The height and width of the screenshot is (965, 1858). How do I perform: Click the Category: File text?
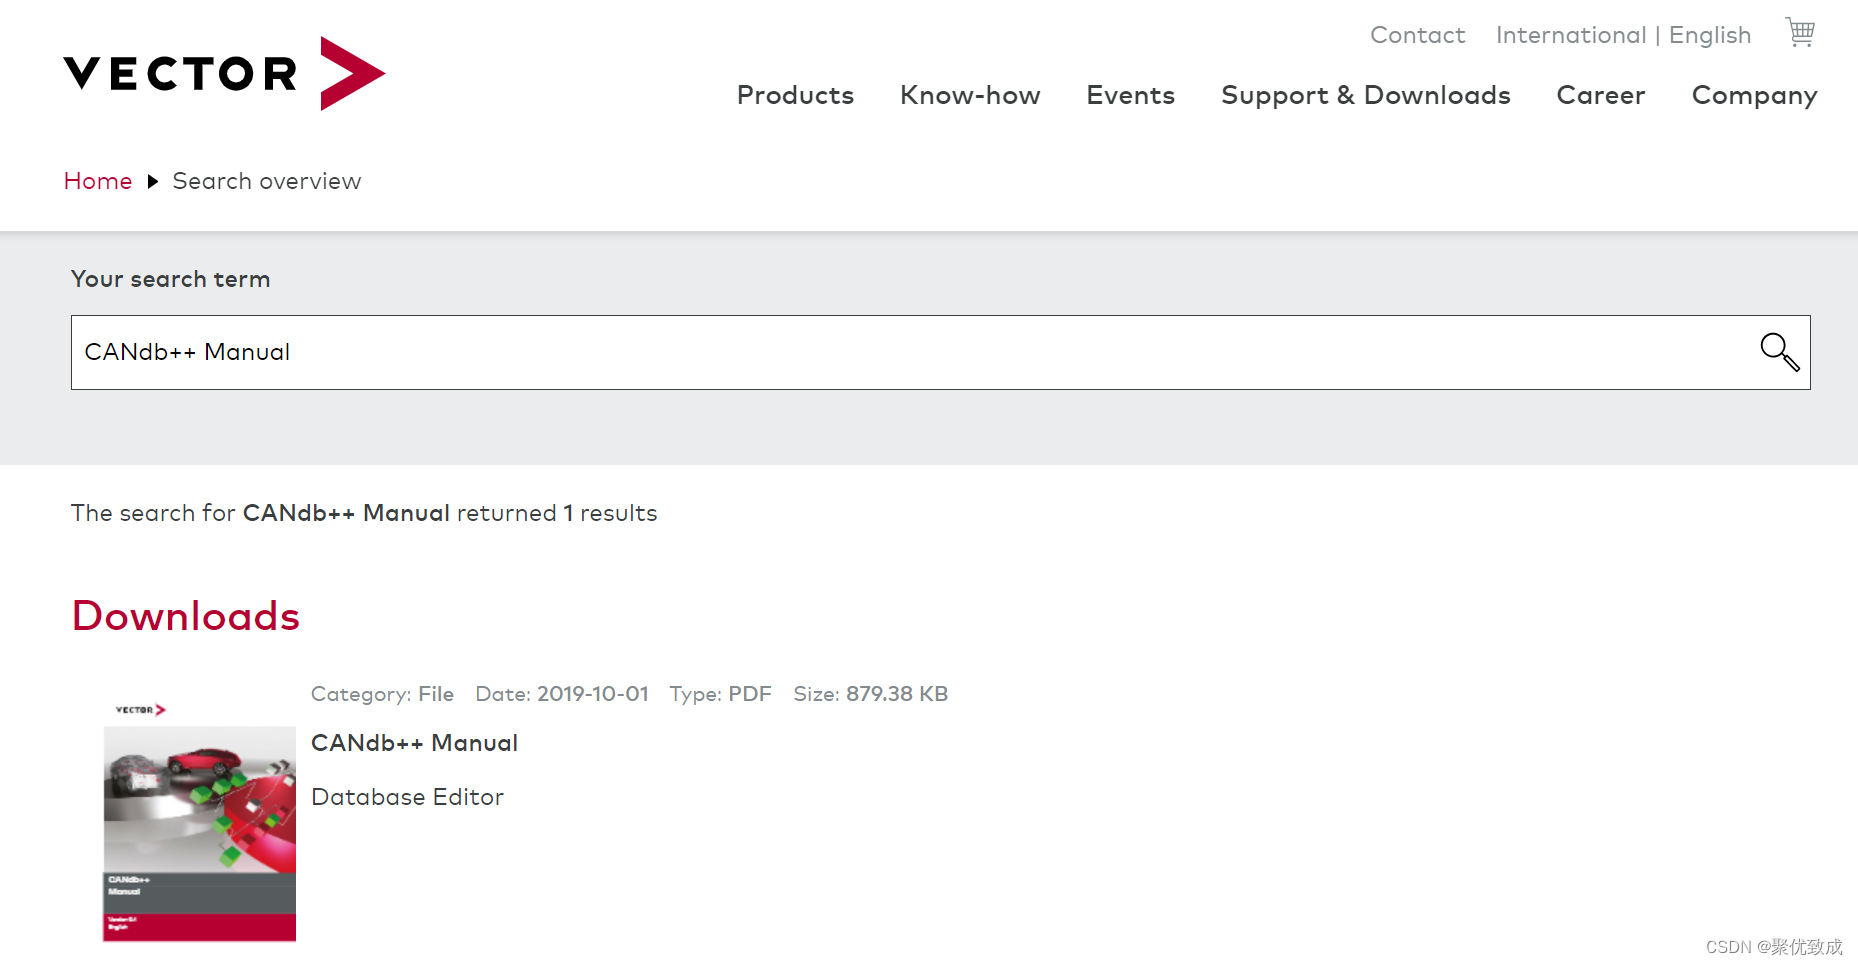pos(382,694)
